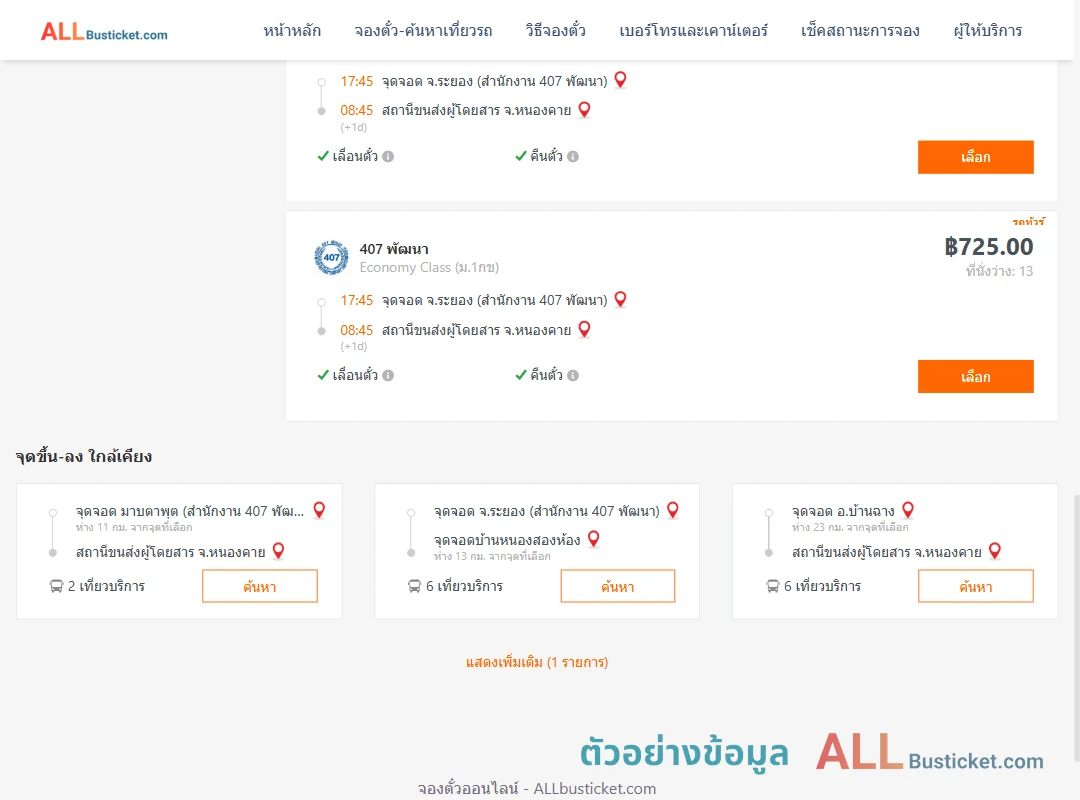Click the ห่าง 13 กม. จากจุดที่เลือก distance note

(x=492, y=556)
